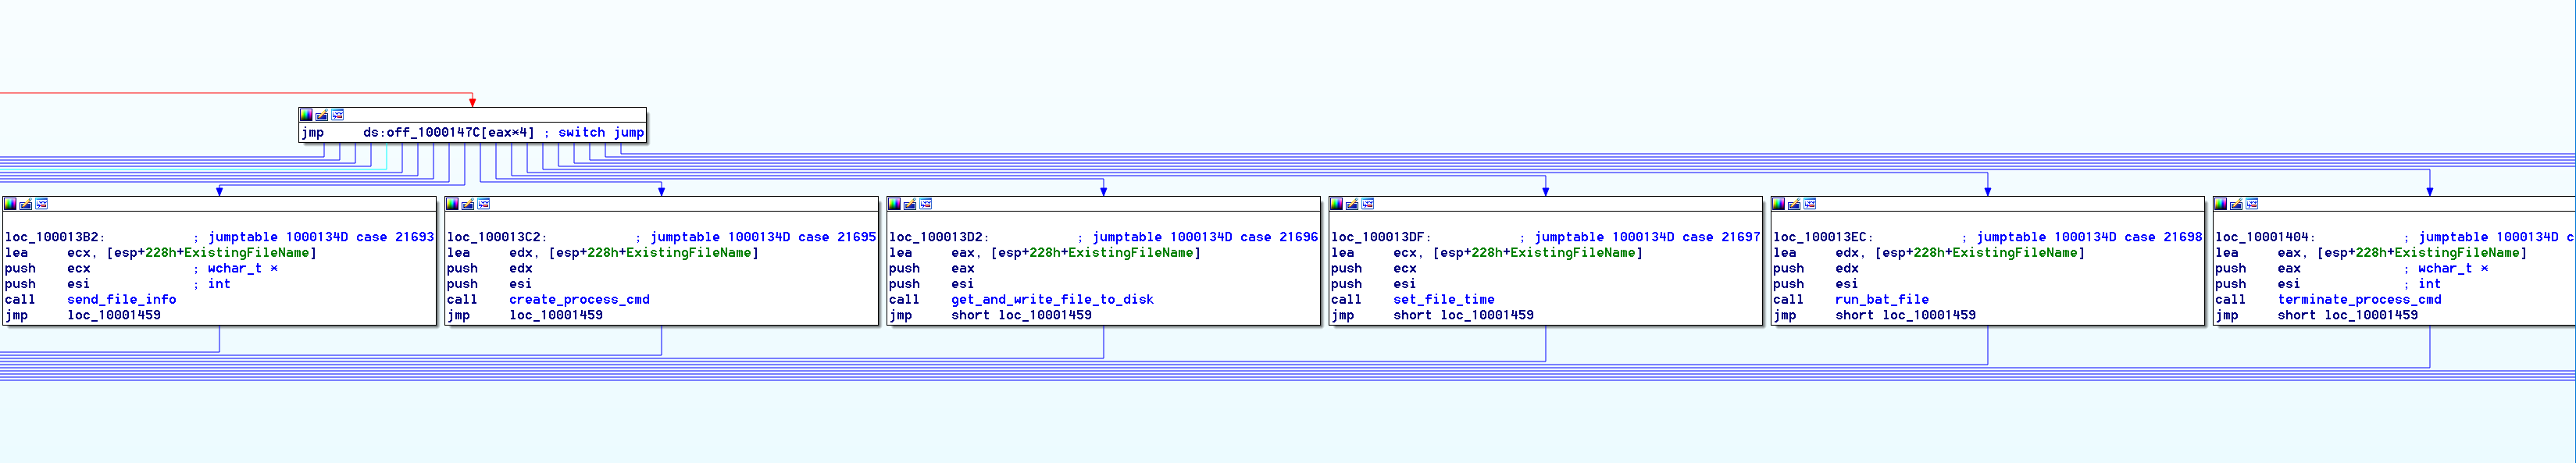This screenshot has width=2576, height=463.
Task: Click the pencil edit icon on loc_100013B2 block
Action: click(x=26, y=204)
